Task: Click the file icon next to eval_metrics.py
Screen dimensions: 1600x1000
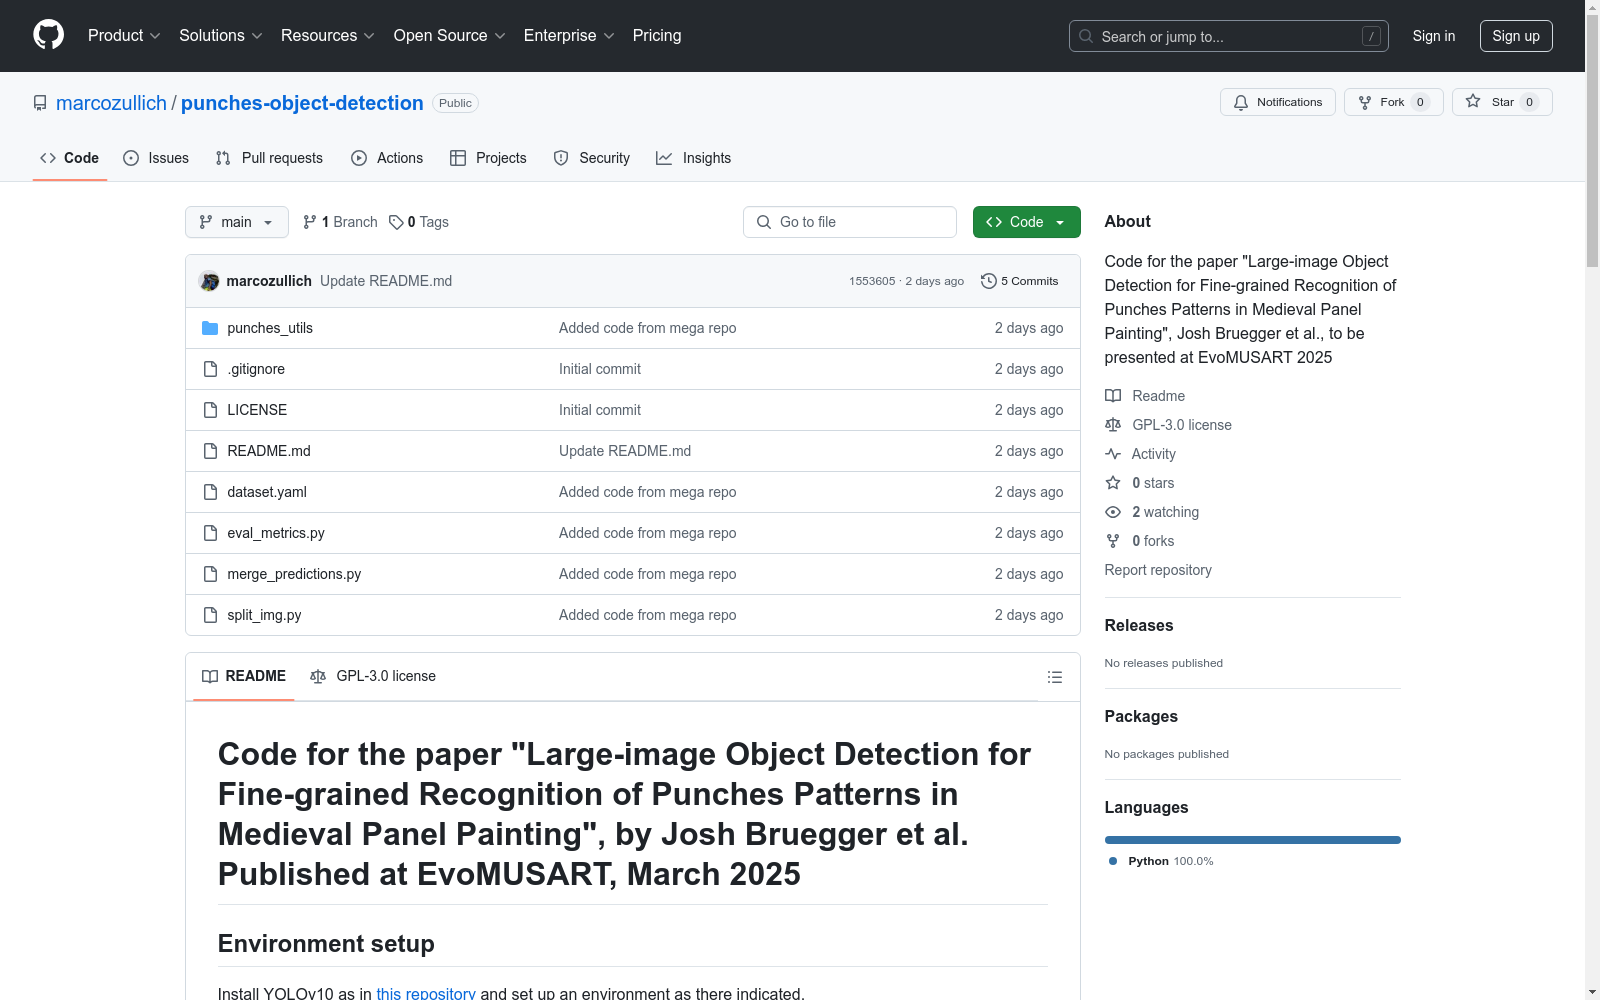Action: 210,533
